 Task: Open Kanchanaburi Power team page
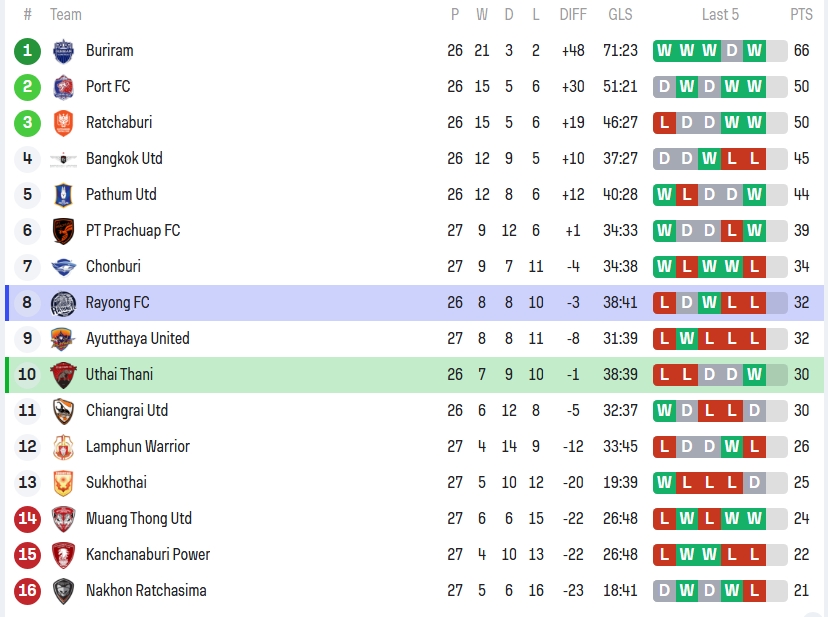tap(147, 555)
